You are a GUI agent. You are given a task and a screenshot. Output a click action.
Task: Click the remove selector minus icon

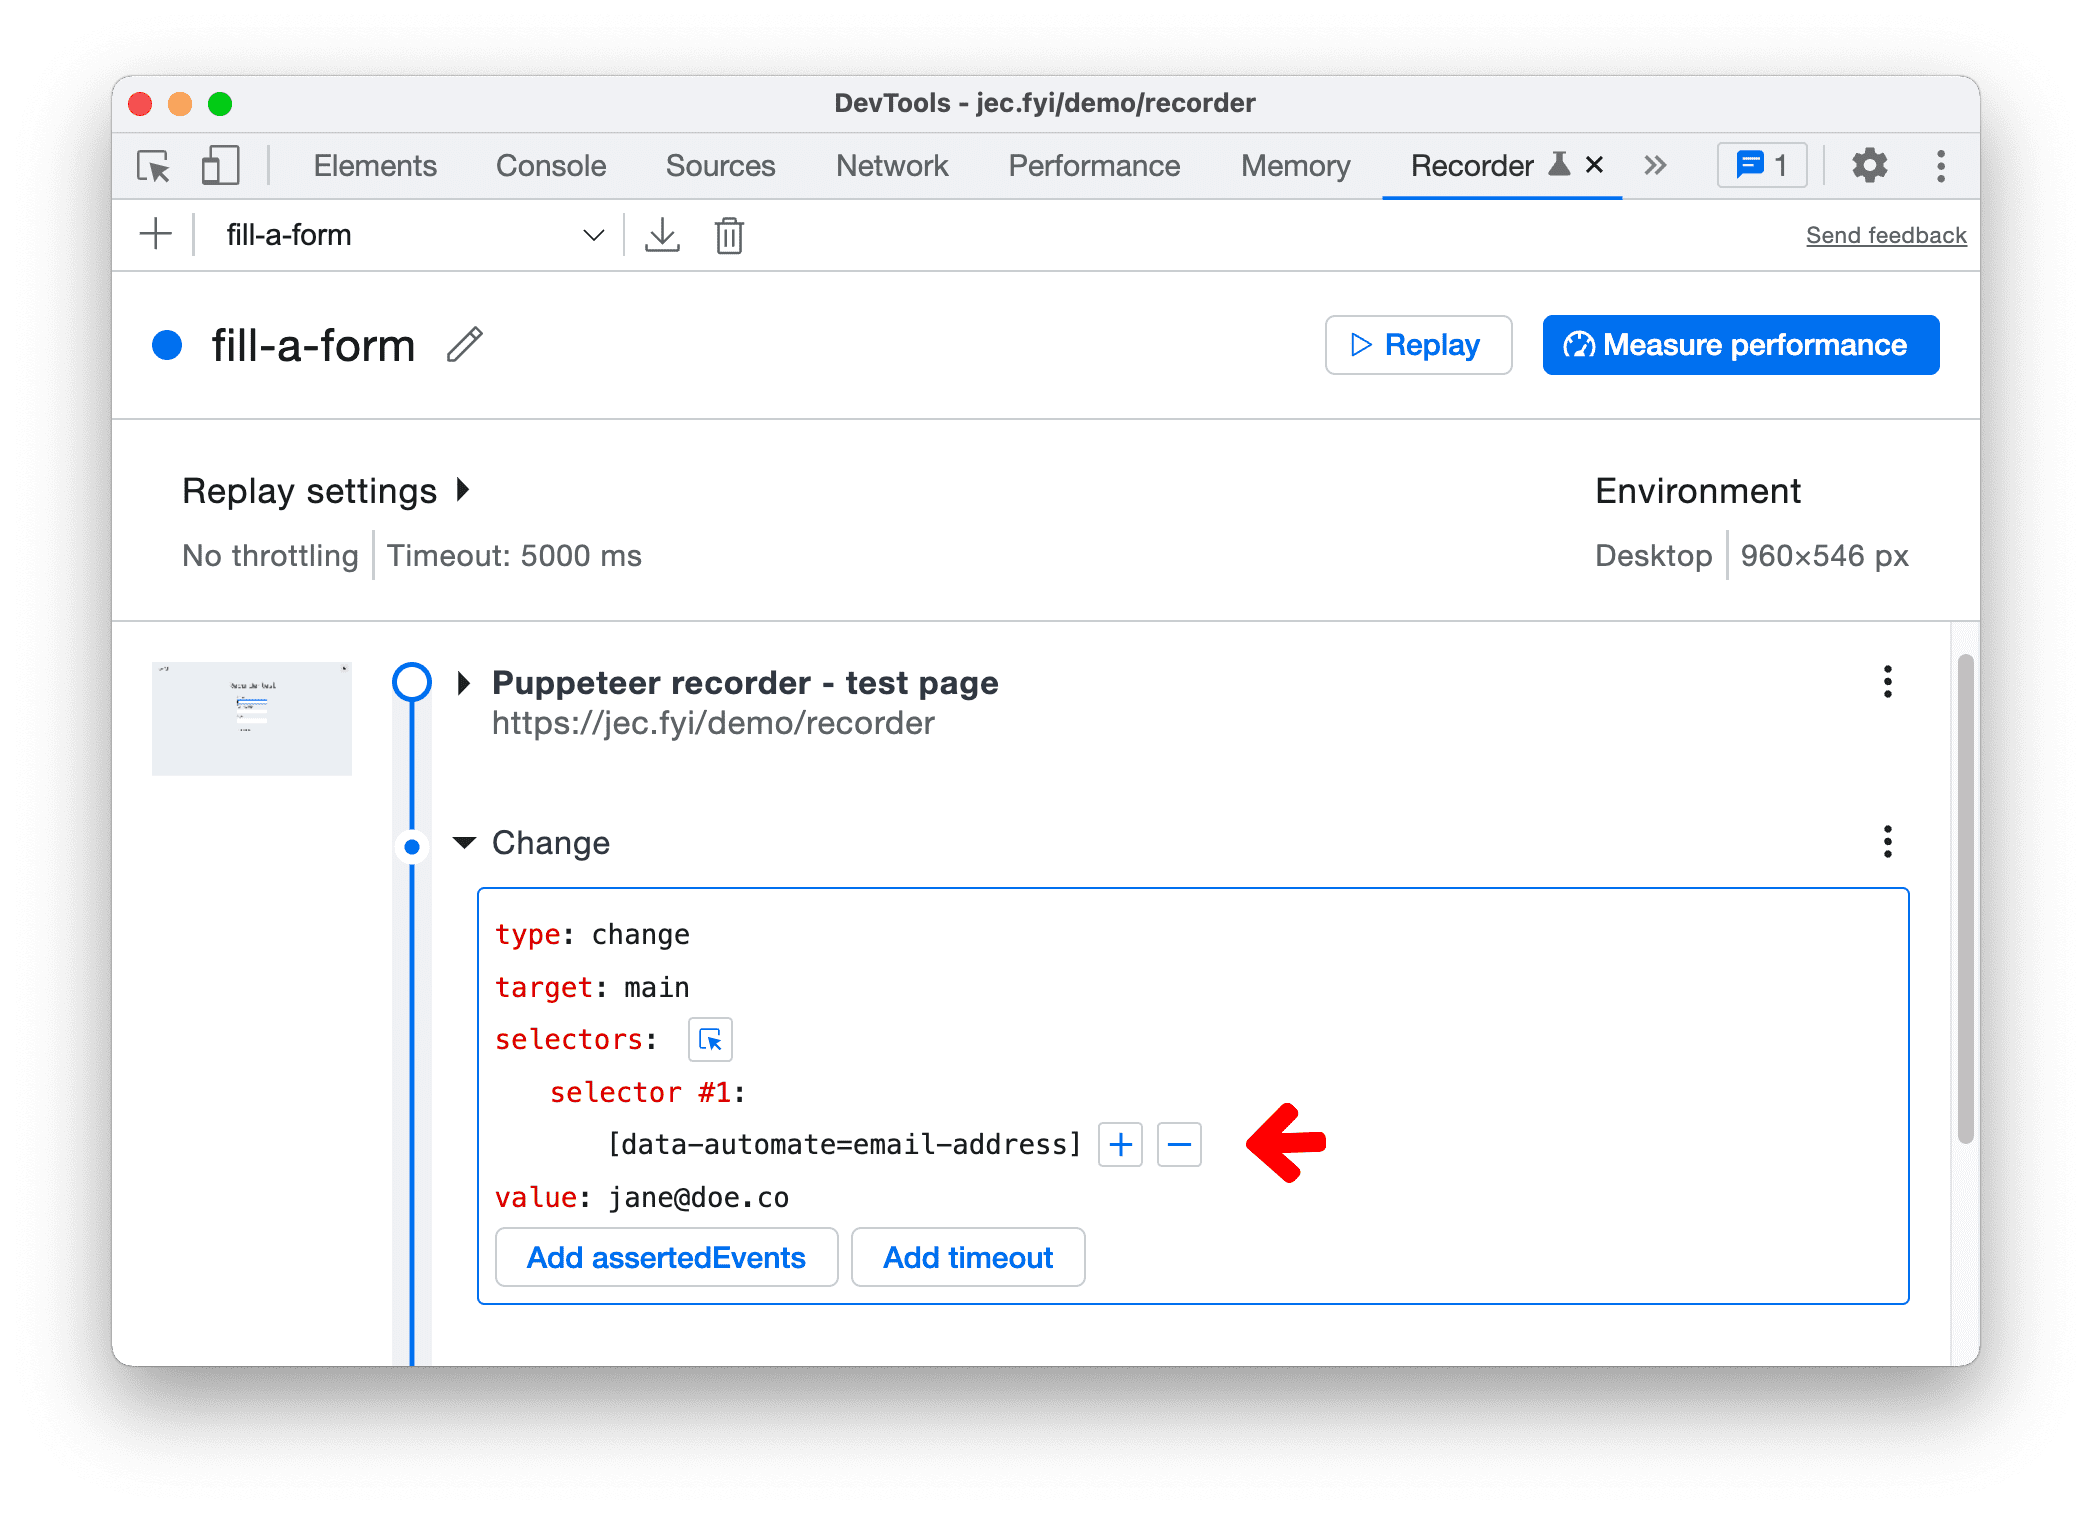1181,1145
